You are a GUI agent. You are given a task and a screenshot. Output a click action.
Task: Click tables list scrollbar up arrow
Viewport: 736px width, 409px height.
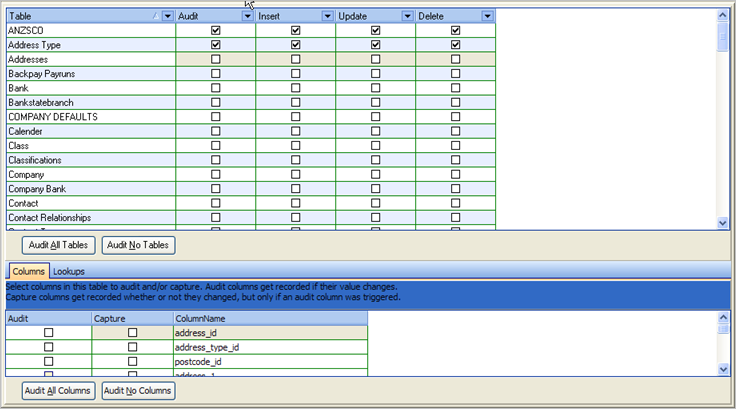[x=723, y=15]
